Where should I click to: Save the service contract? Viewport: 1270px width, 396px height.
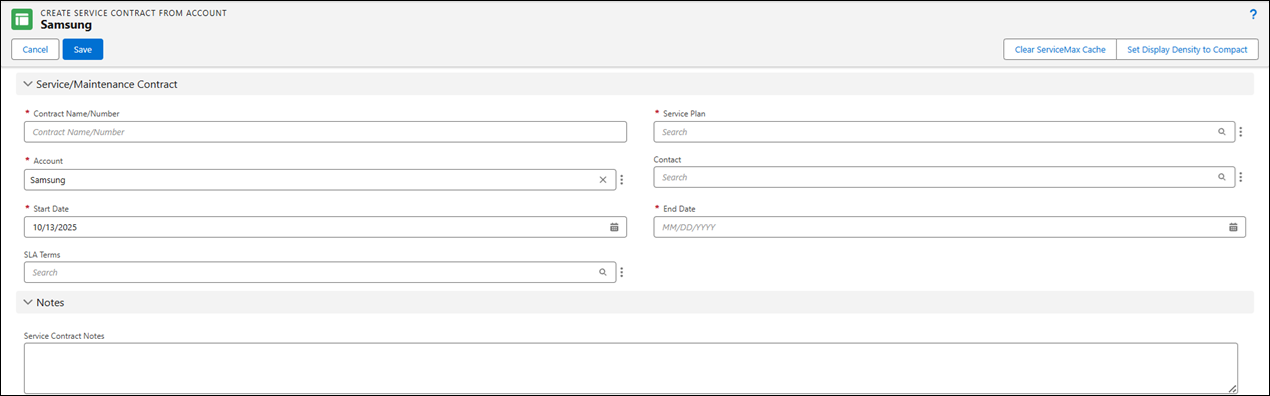[83, 50]
